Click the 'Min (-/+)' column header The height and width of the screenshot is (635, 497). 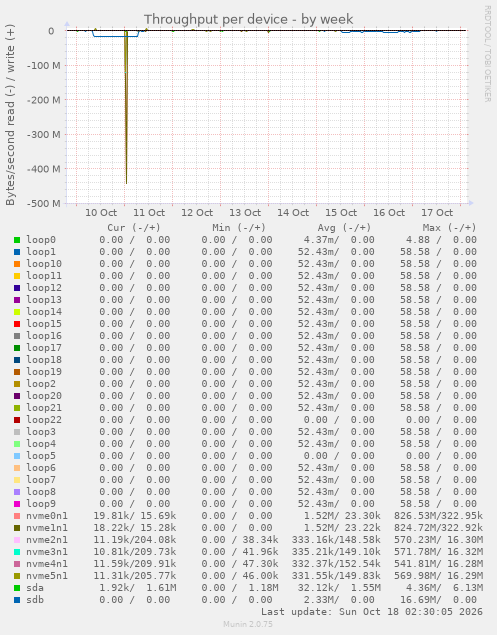tap(239, 228)
